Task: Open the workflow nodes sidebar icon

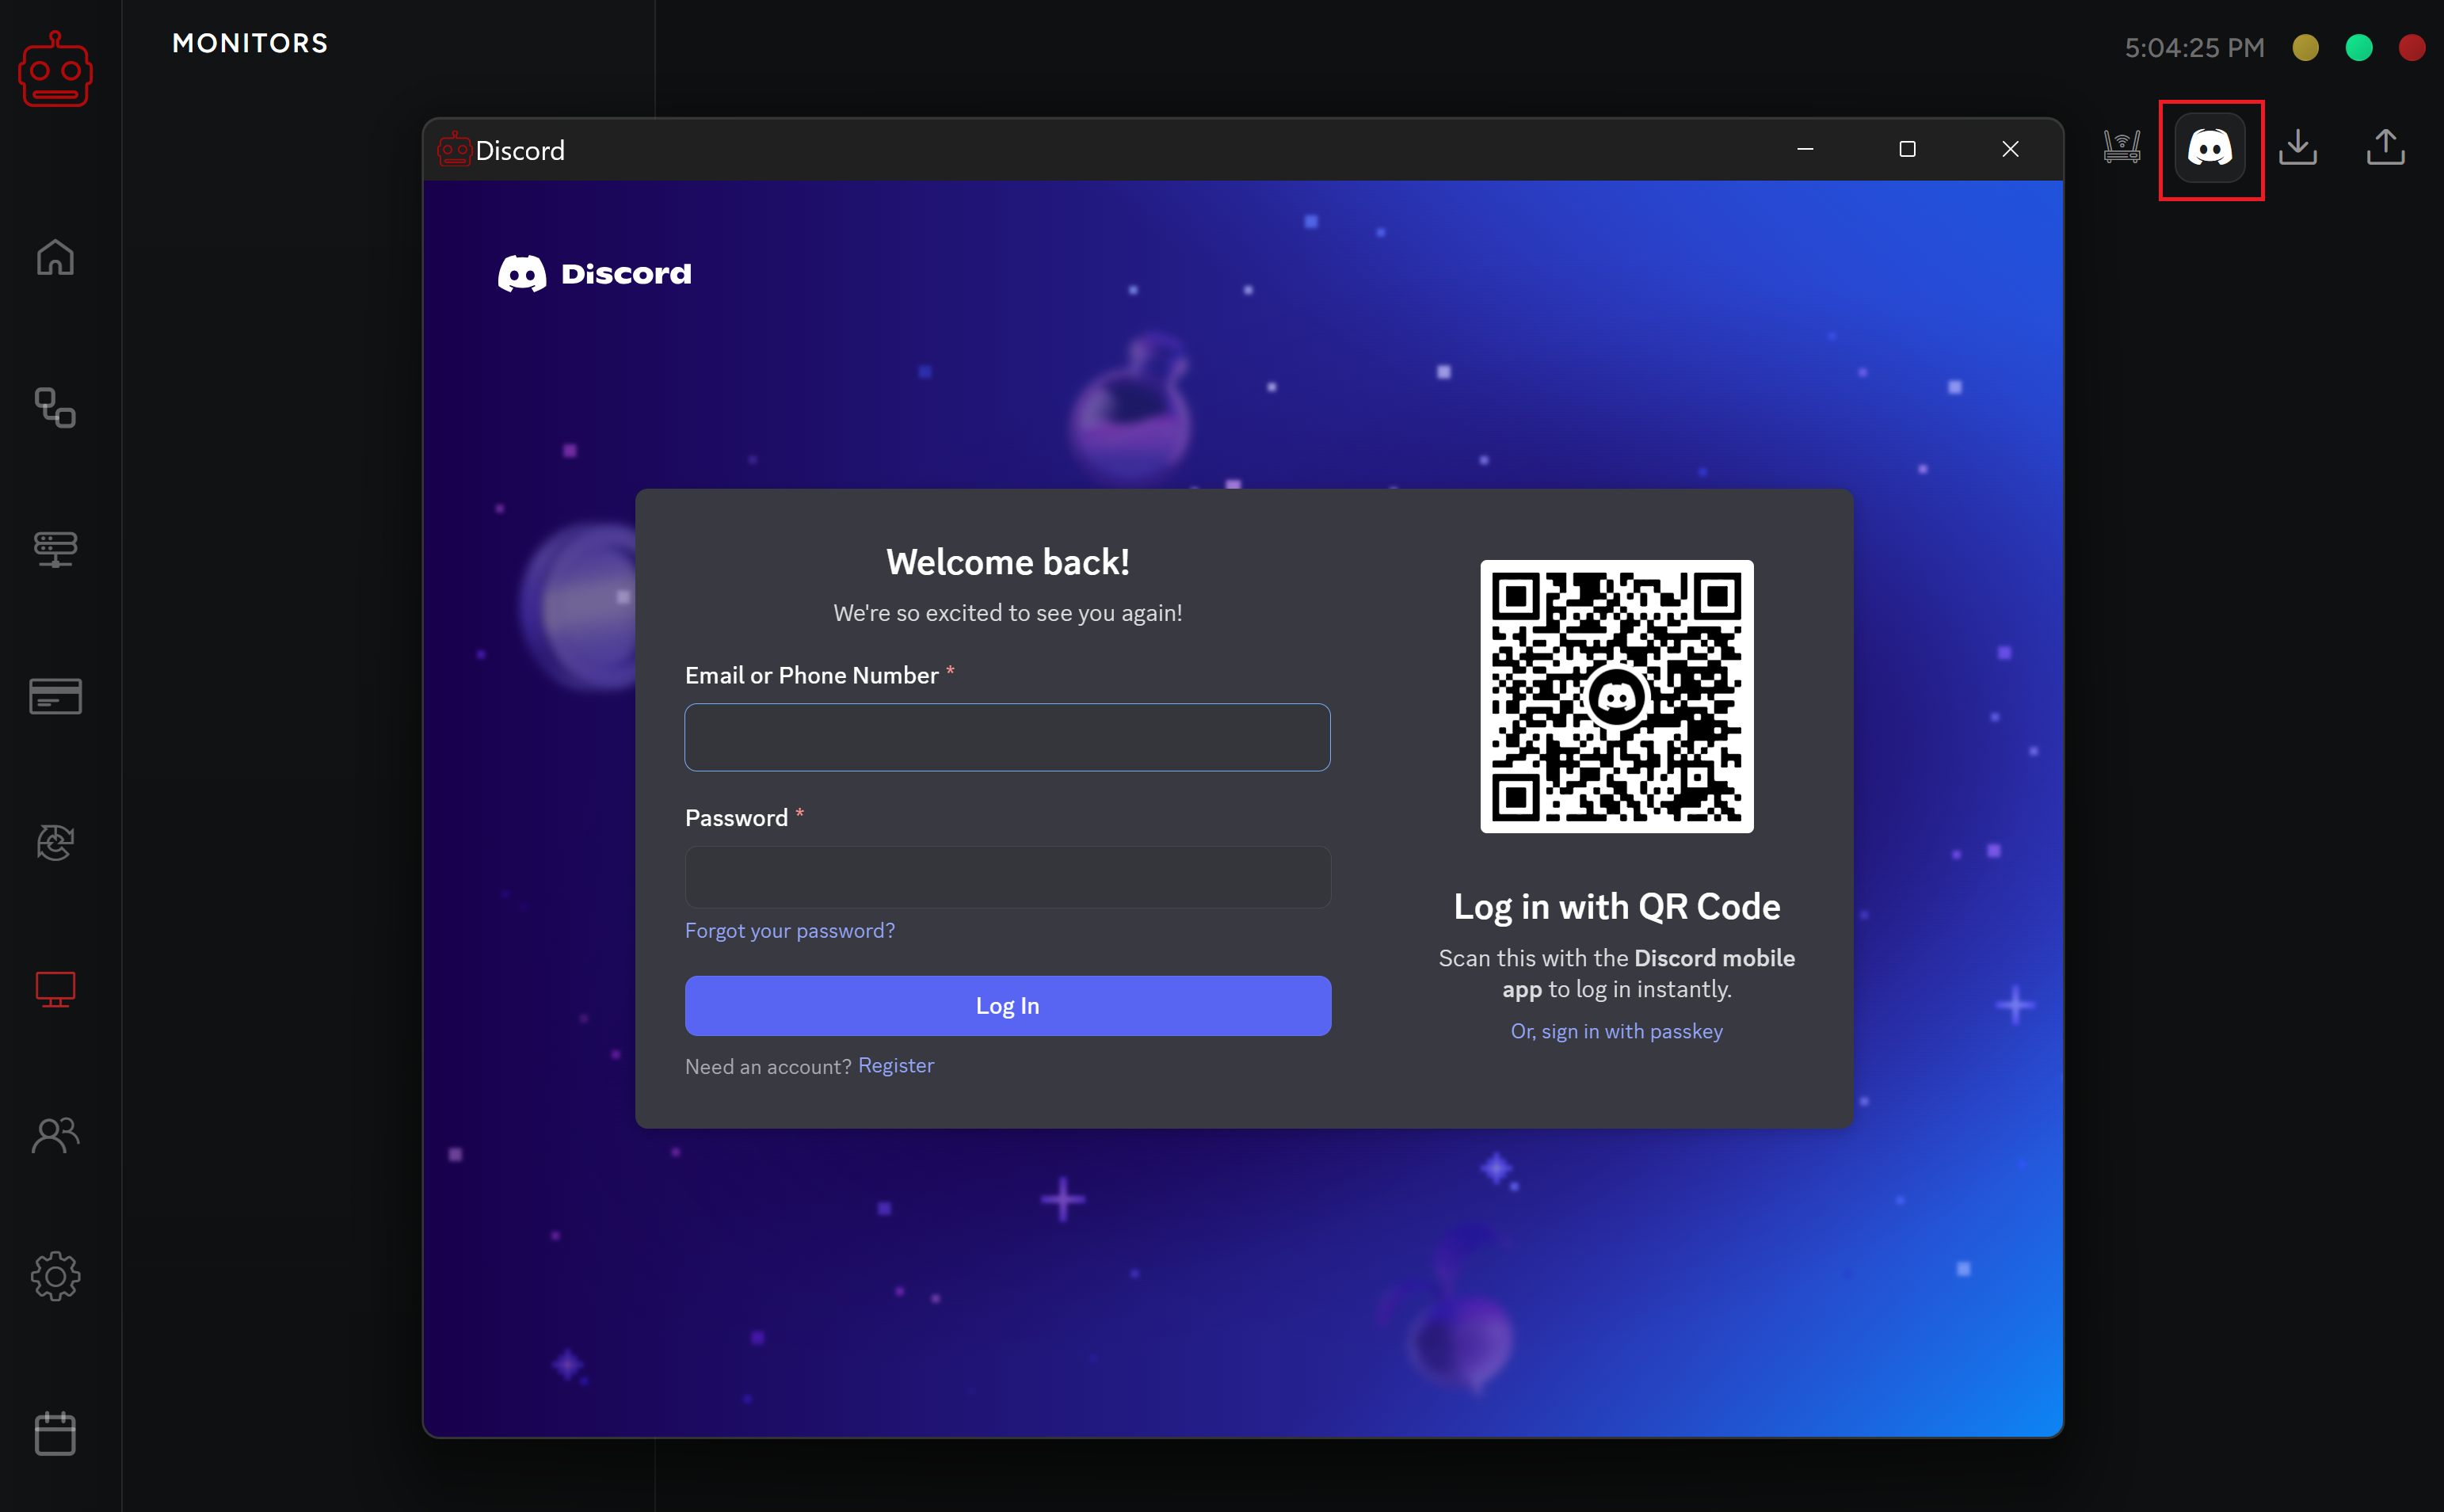Action: pos(55,407)
